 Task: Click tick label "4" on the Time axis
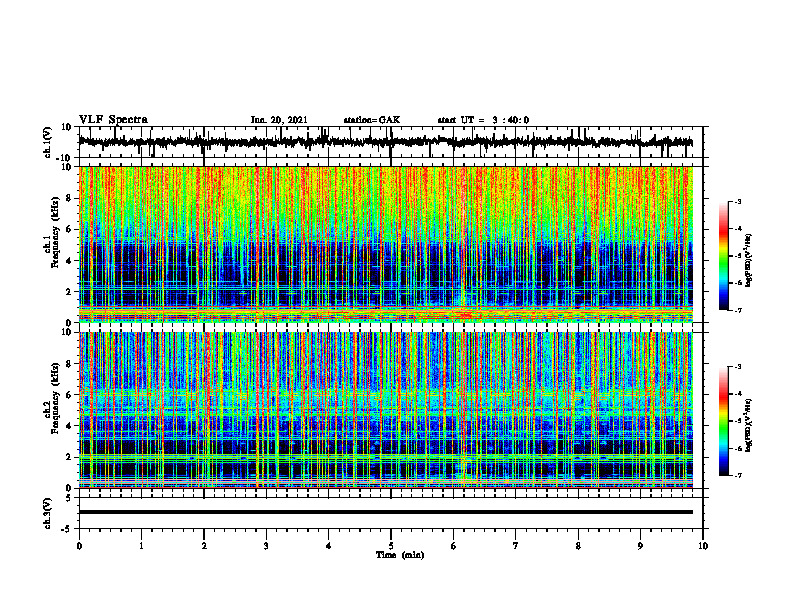pos(329,546)
